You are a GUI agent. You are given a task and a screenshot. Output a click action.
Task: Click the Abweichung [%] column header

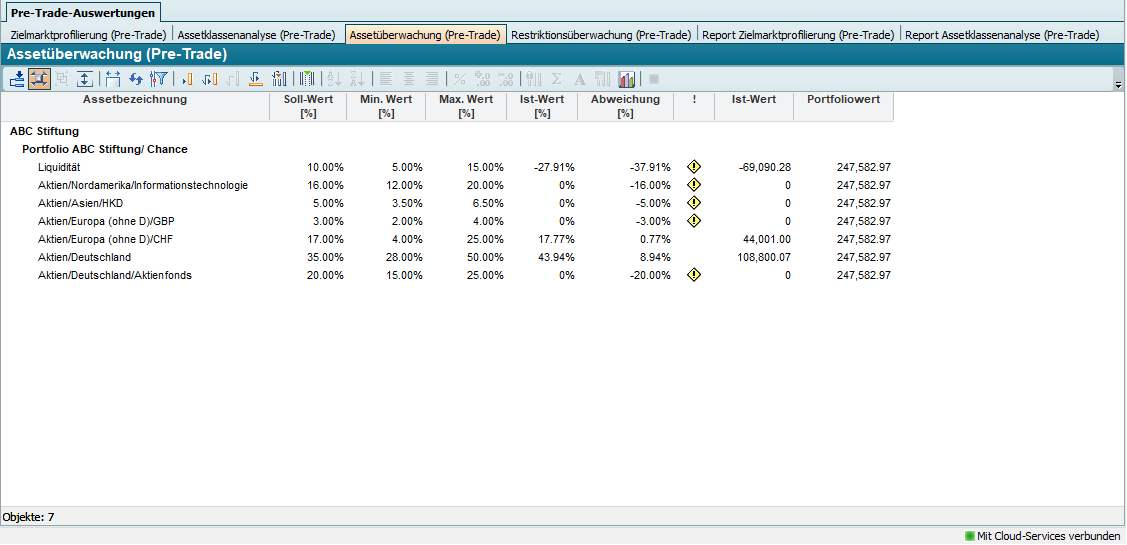(x=625, y=106)
